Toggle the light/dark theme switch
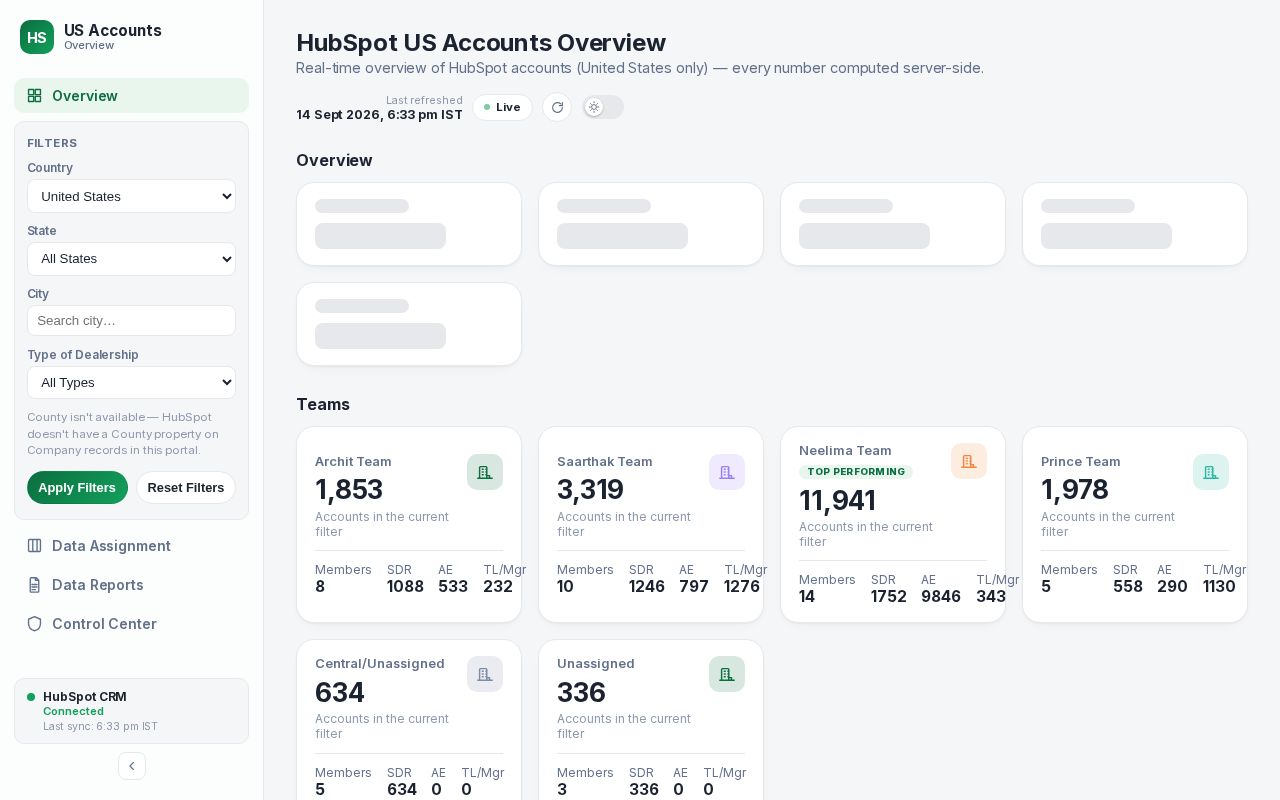The image size is (1280, 800). pos(603,107)
